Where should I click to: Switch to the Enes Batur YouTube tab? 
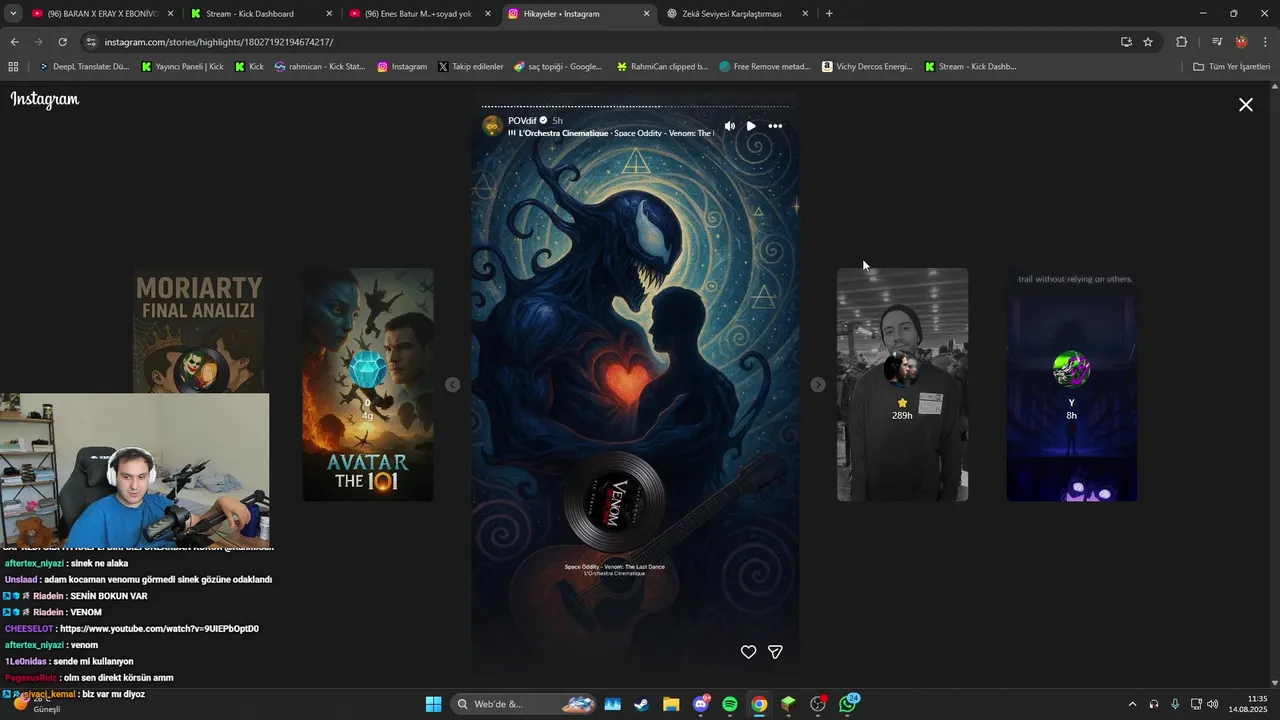(418, 14)
